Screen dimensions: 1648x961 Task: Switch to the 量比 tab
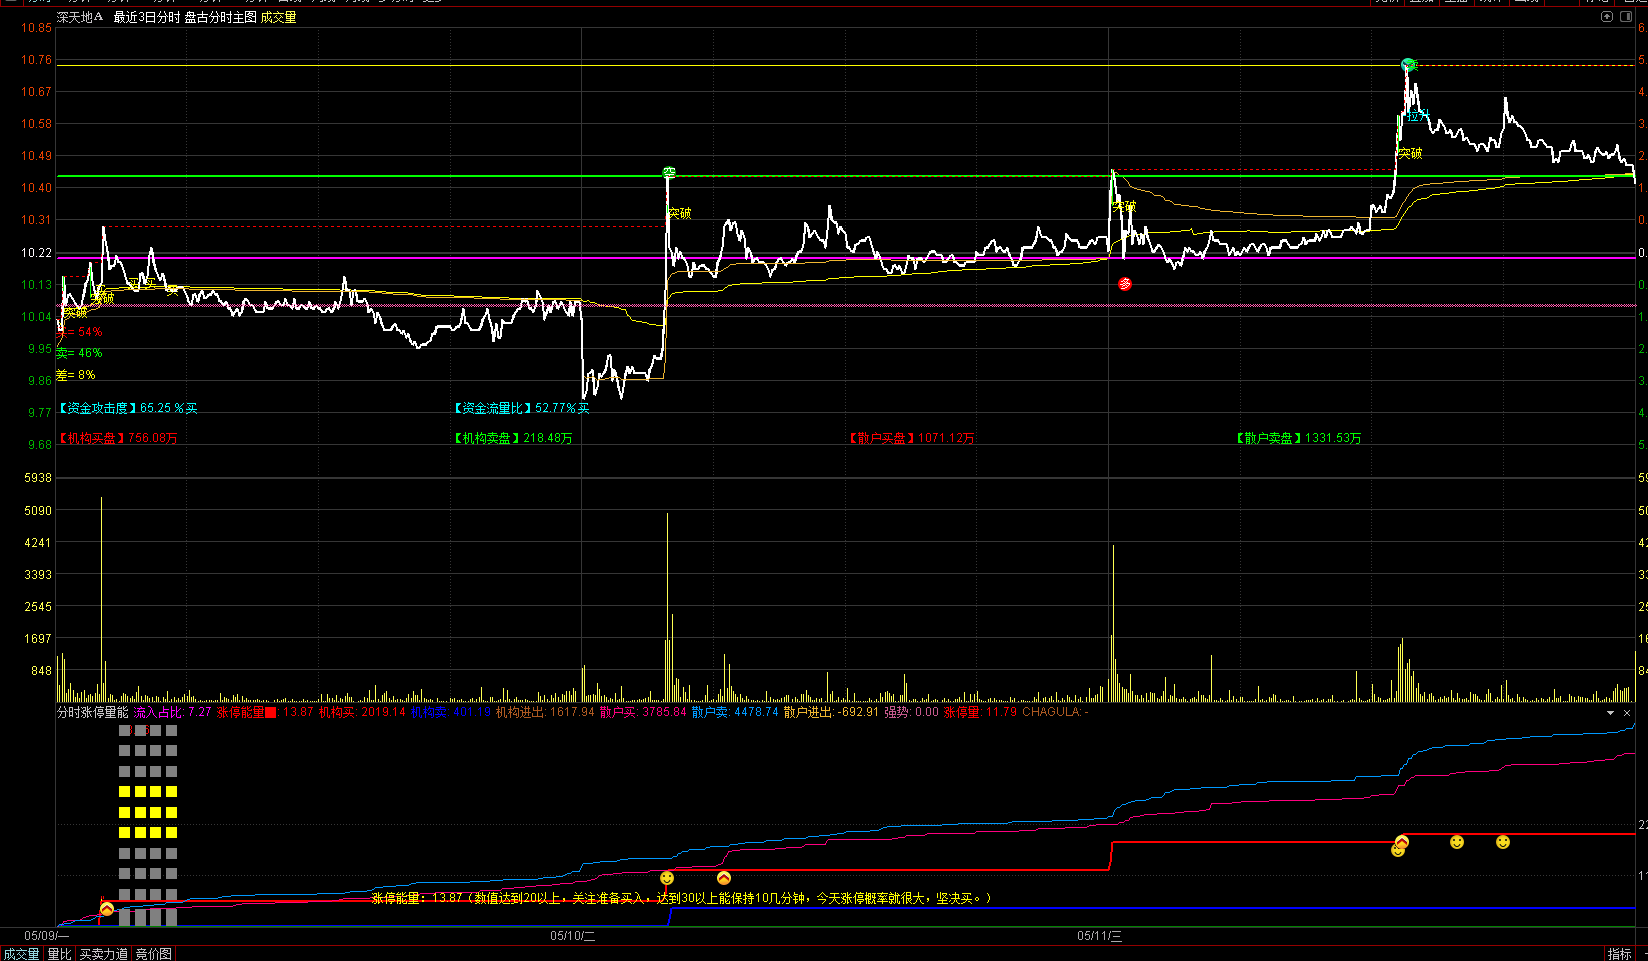(x=59, y=954)
